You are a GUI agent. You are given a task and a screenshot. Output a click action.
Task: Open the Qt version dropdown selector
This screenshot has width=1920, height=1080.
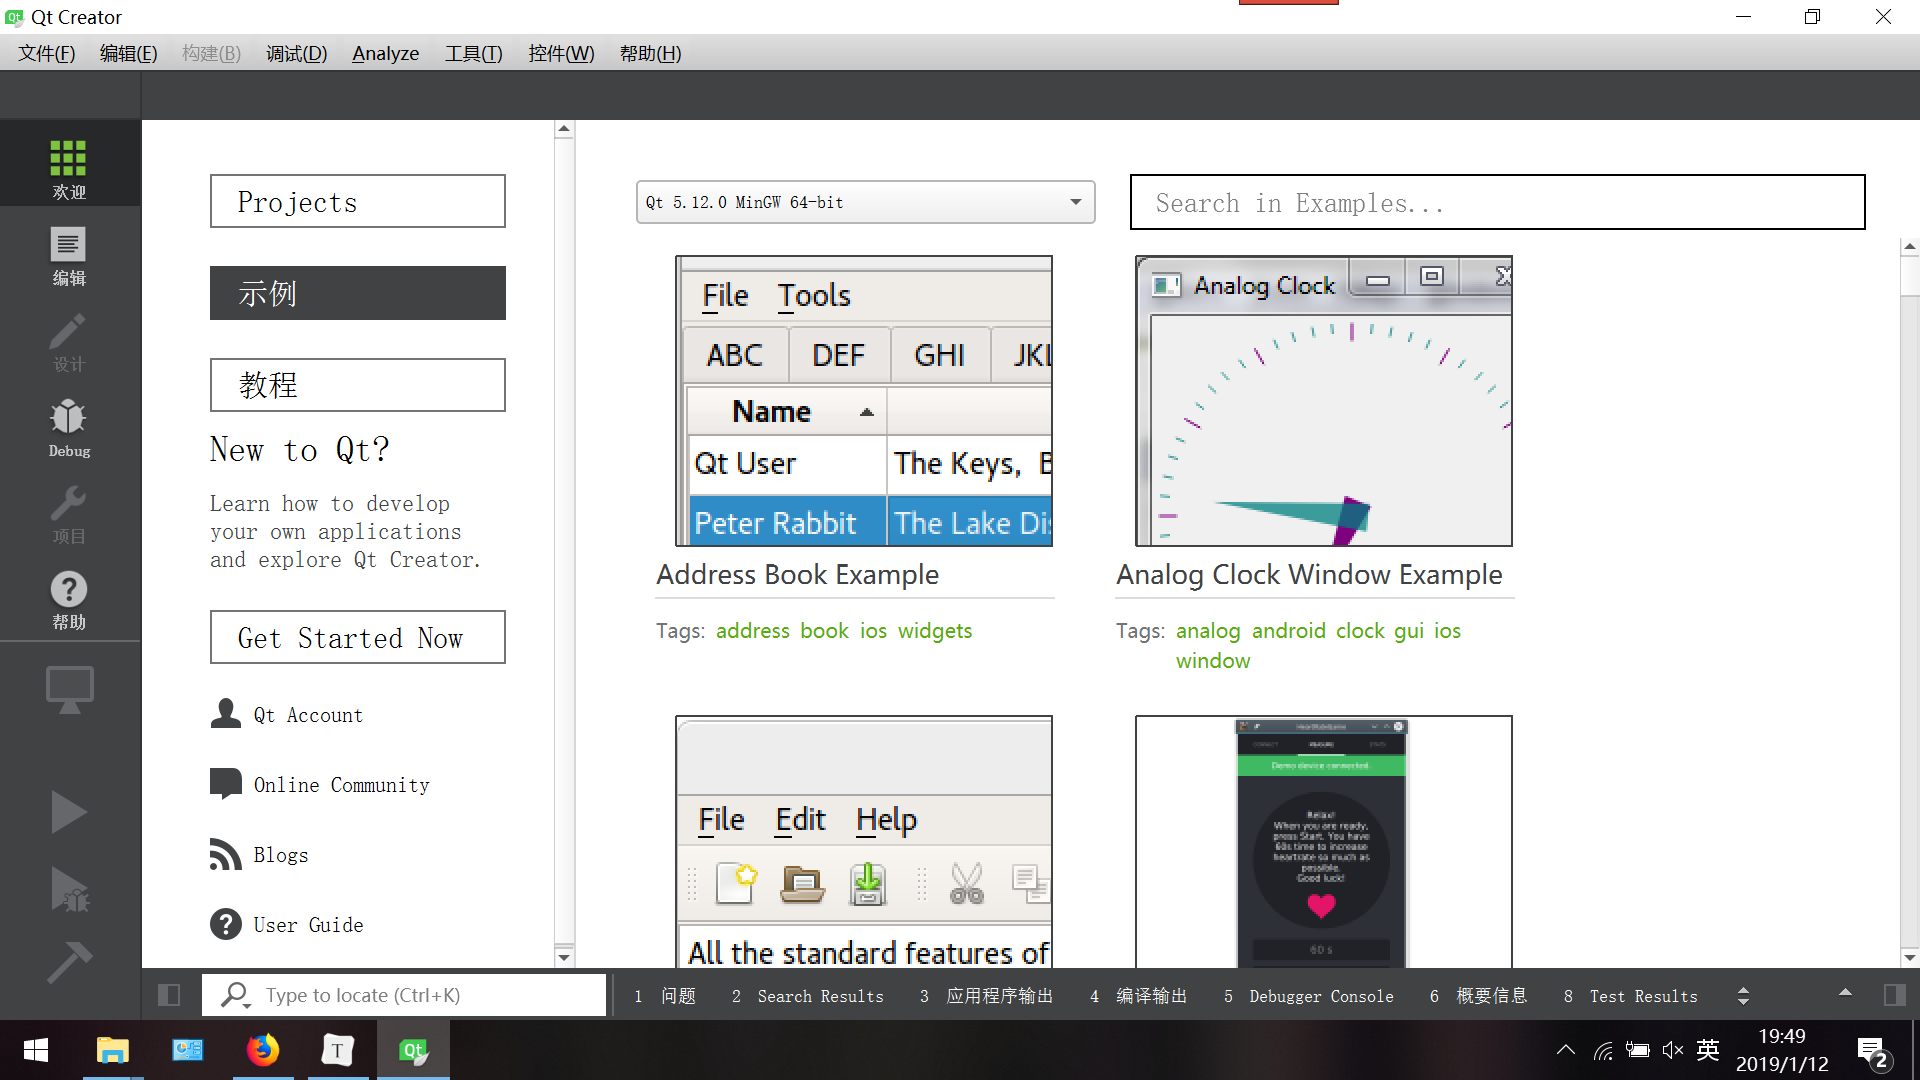pyautogui.click(x=864, y=202)
